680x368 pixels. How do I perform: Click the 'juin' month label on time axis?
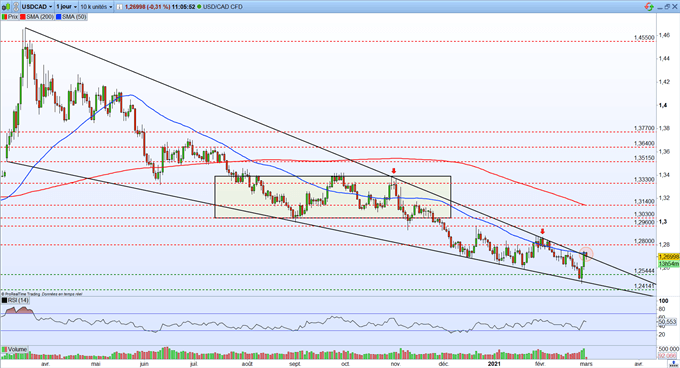[x=144, y=364]
